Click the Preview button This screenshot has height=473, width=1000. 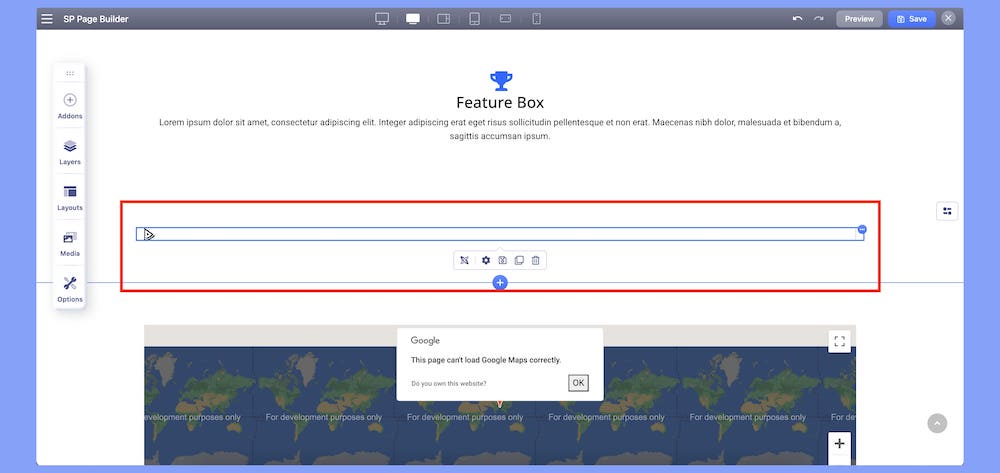pos(859,19)
